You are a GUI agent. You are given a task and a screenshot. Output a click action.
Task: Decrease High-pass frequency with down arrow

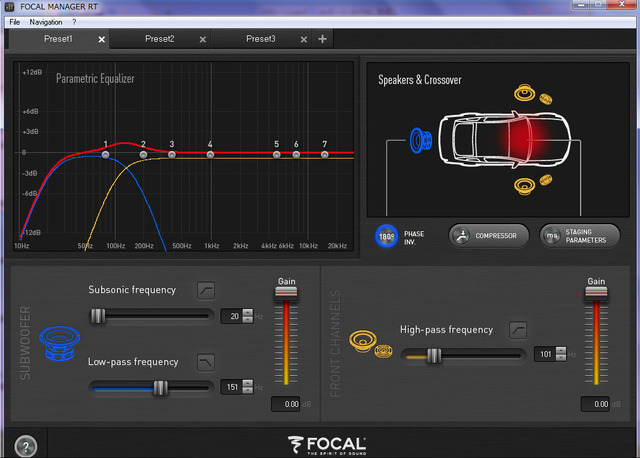coord(561,358)
